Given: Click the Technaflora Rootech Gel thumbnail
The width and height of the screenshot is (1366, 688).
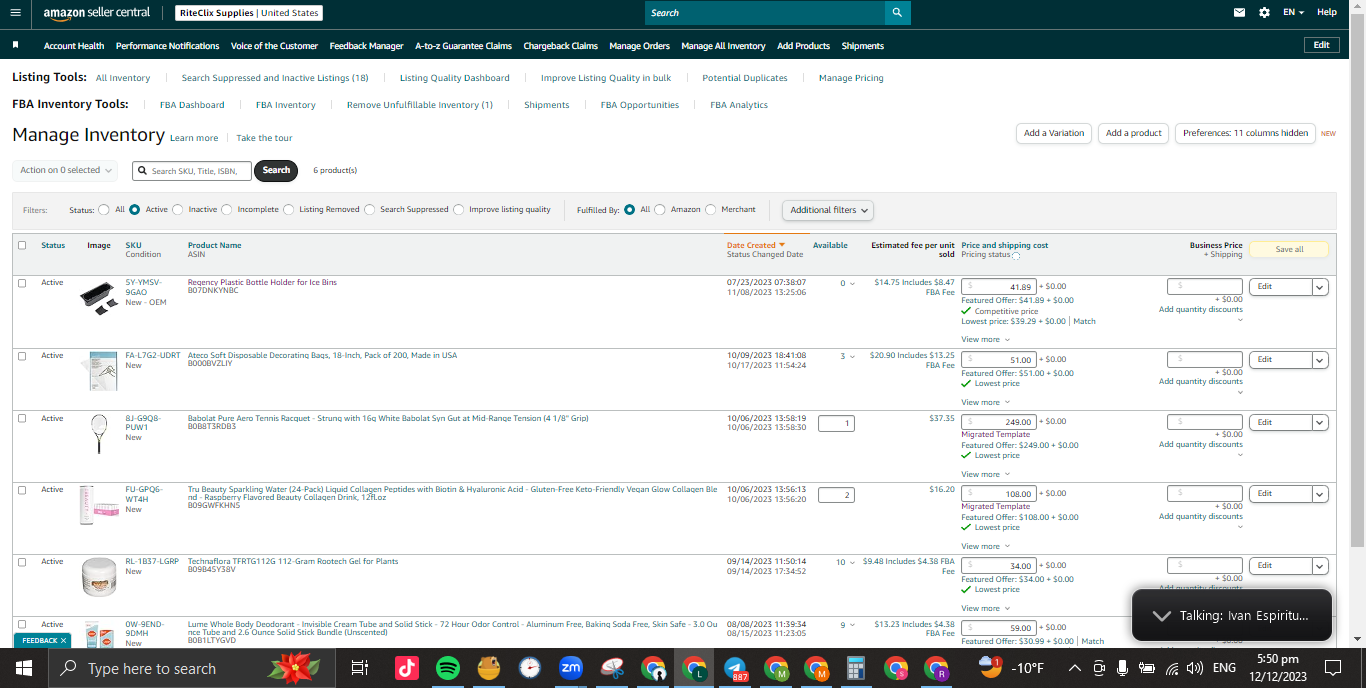Looking at the screenshot, I should (99, 577).
